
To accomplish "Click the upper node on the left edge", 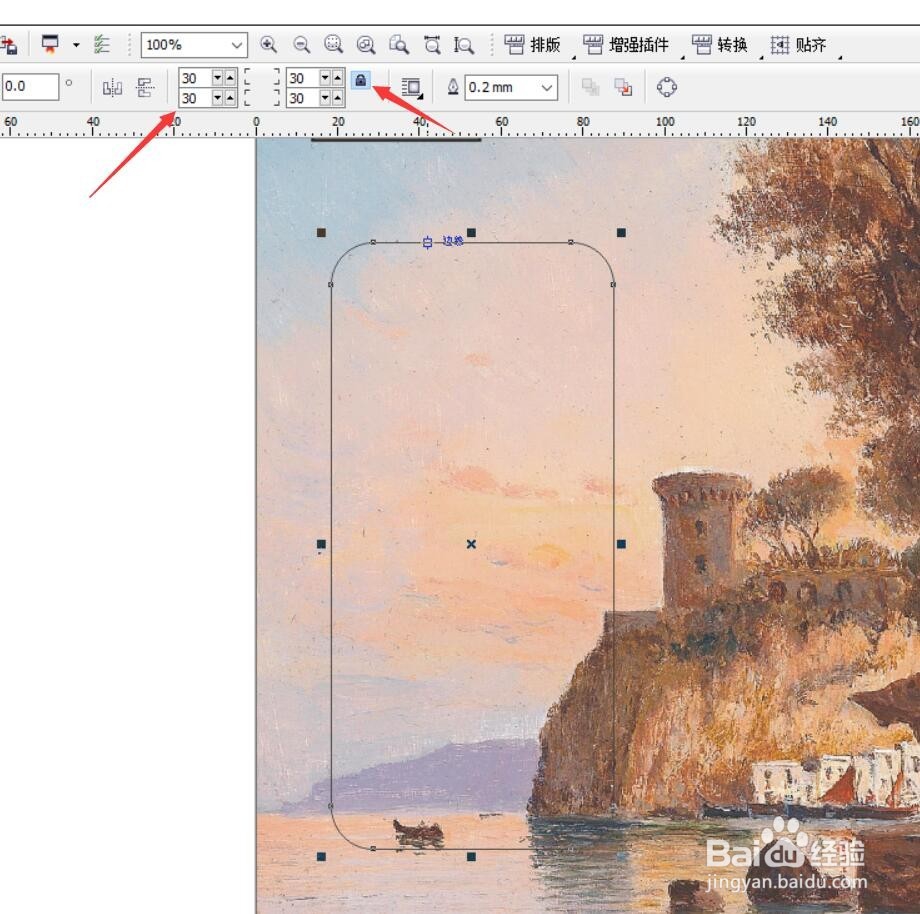I will pos(331,285).
